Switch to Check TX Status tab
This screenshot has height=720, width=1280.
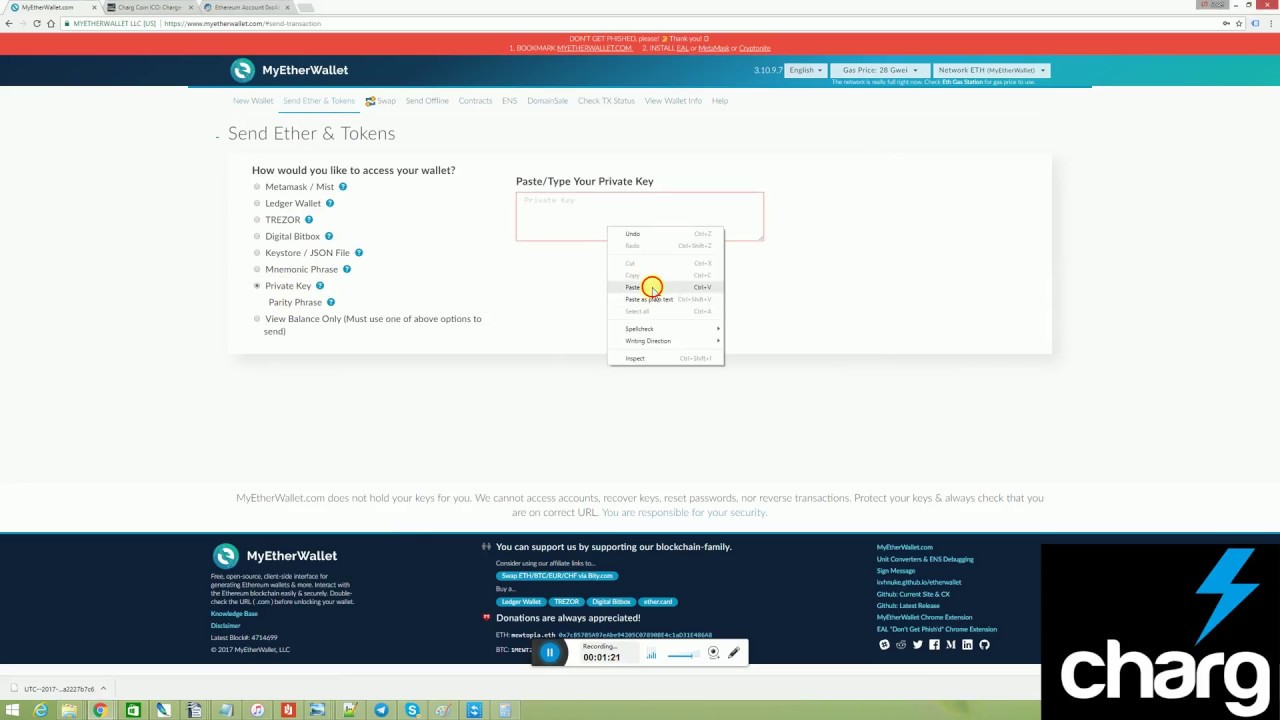coord(606,101)
